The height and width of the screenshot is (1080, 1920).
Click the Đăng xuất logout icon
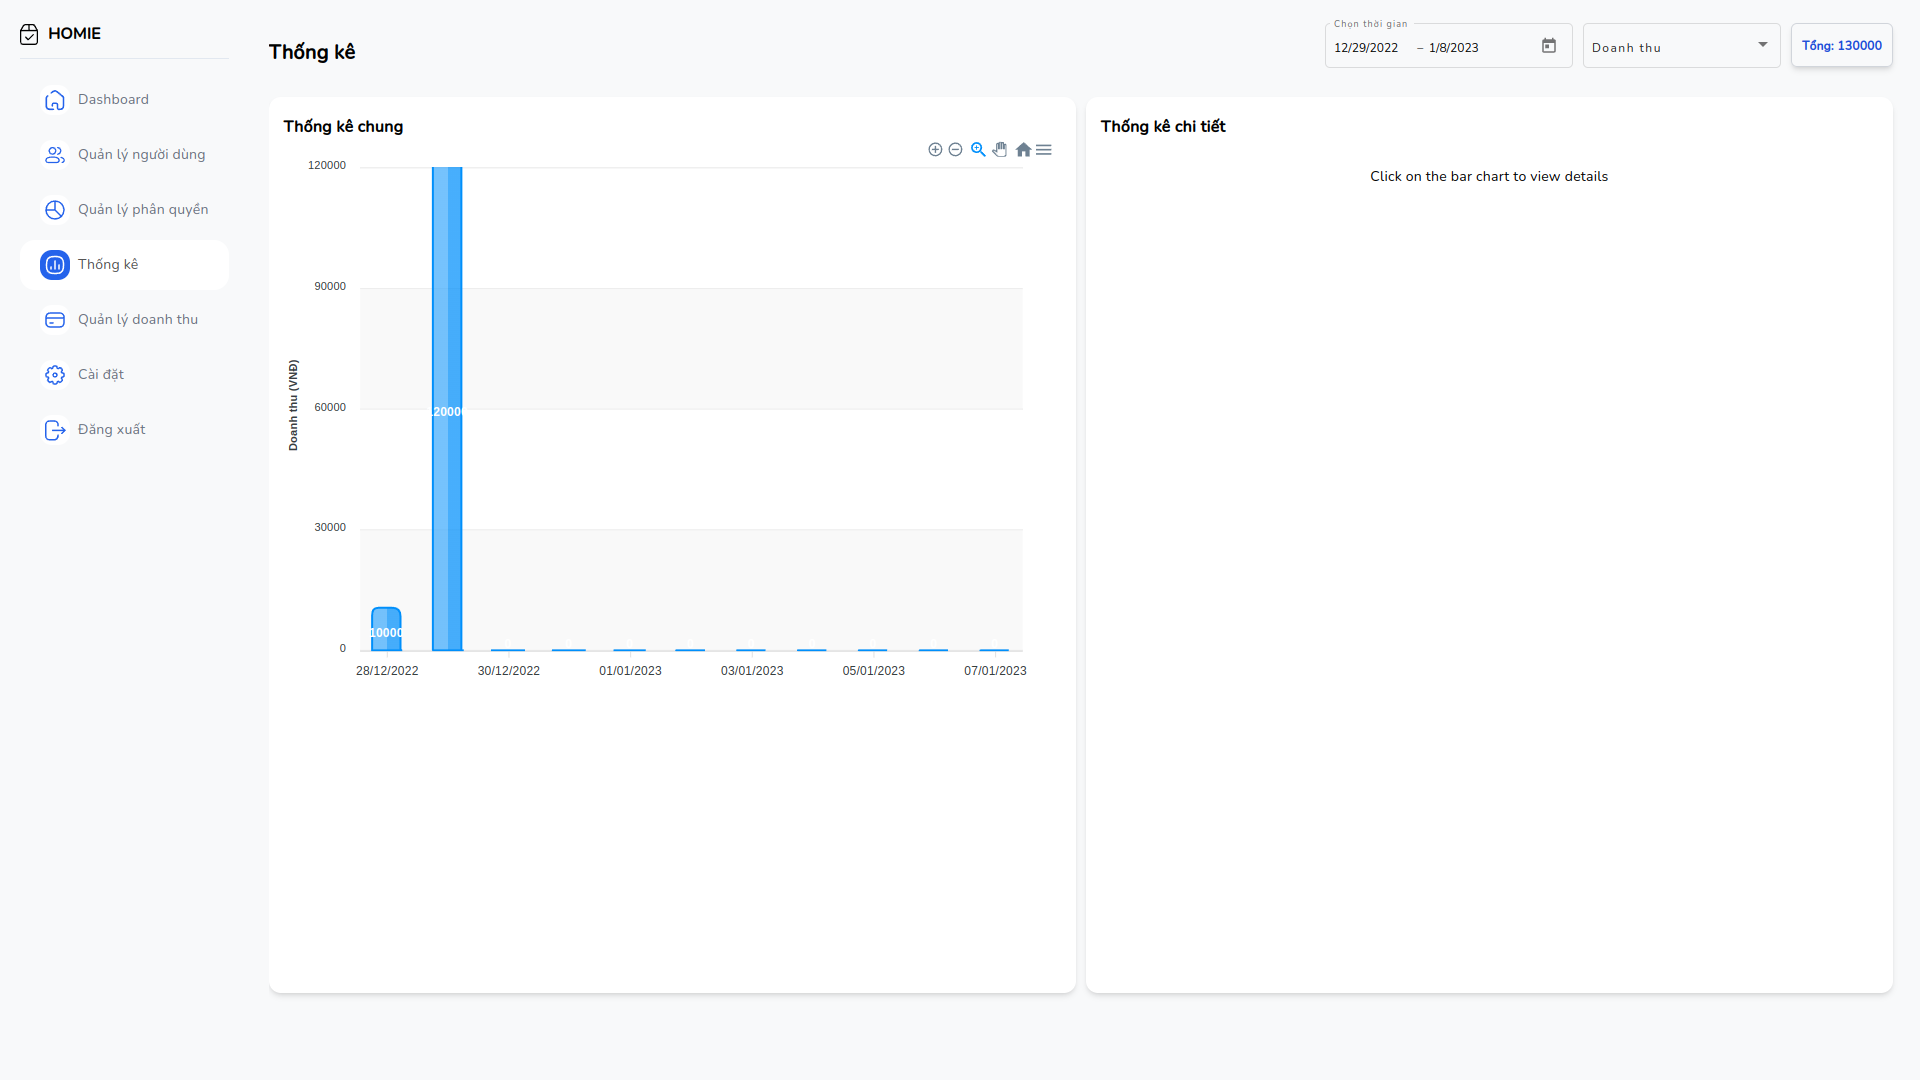[x=55, y=430]
